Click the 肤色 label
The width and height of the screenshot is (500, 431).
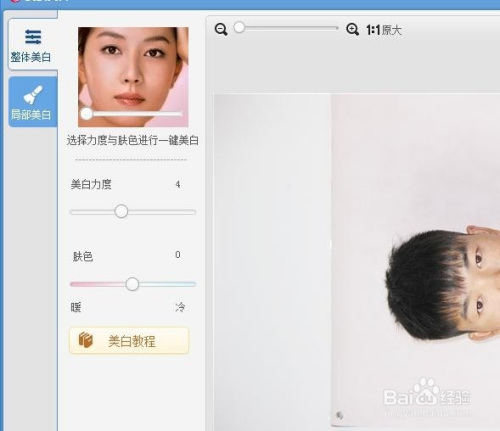click(83, 256)
